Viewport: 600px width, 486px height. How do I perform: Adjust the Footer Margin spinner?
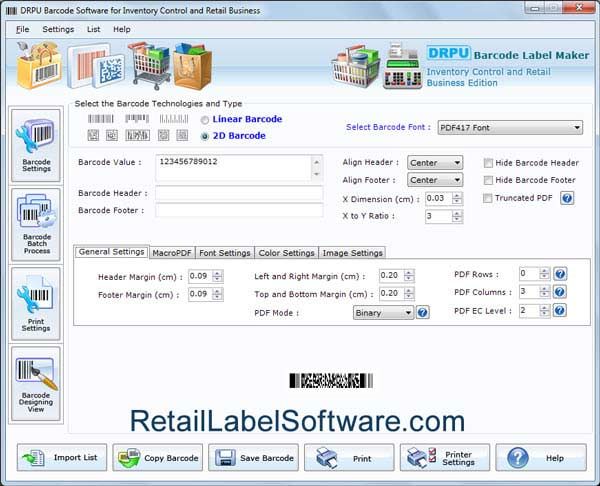click(217, 294)
